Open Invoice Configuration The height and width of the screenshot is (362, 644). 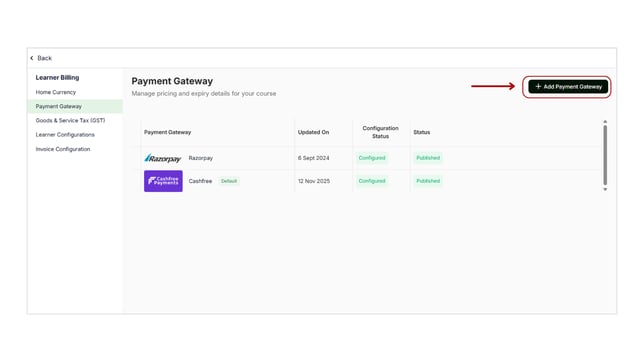click(63, 149)
